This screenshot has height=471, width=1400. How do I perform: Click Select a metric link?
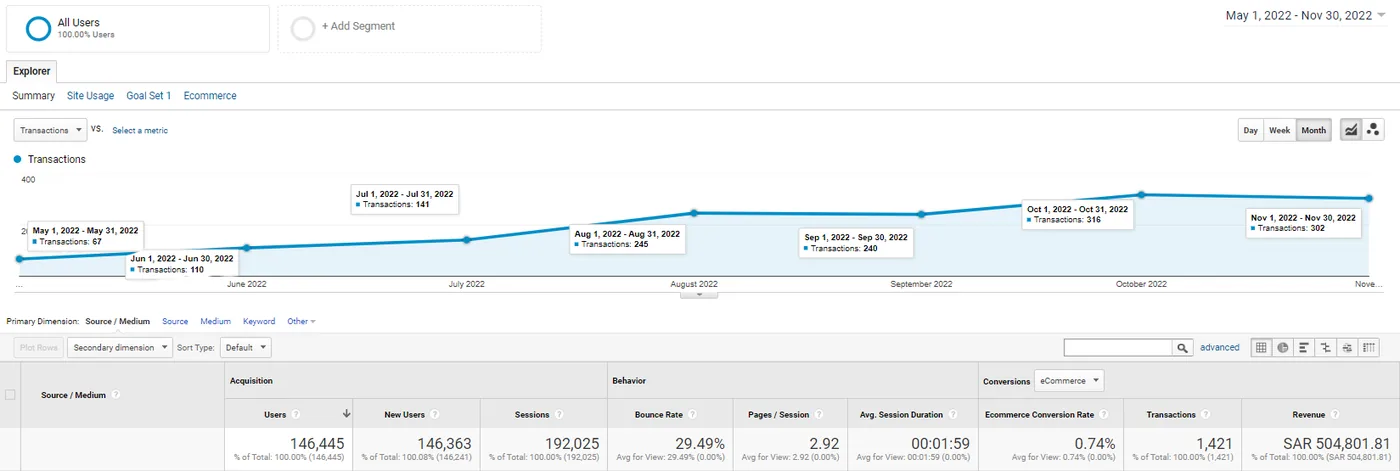(x=140, y=131)
